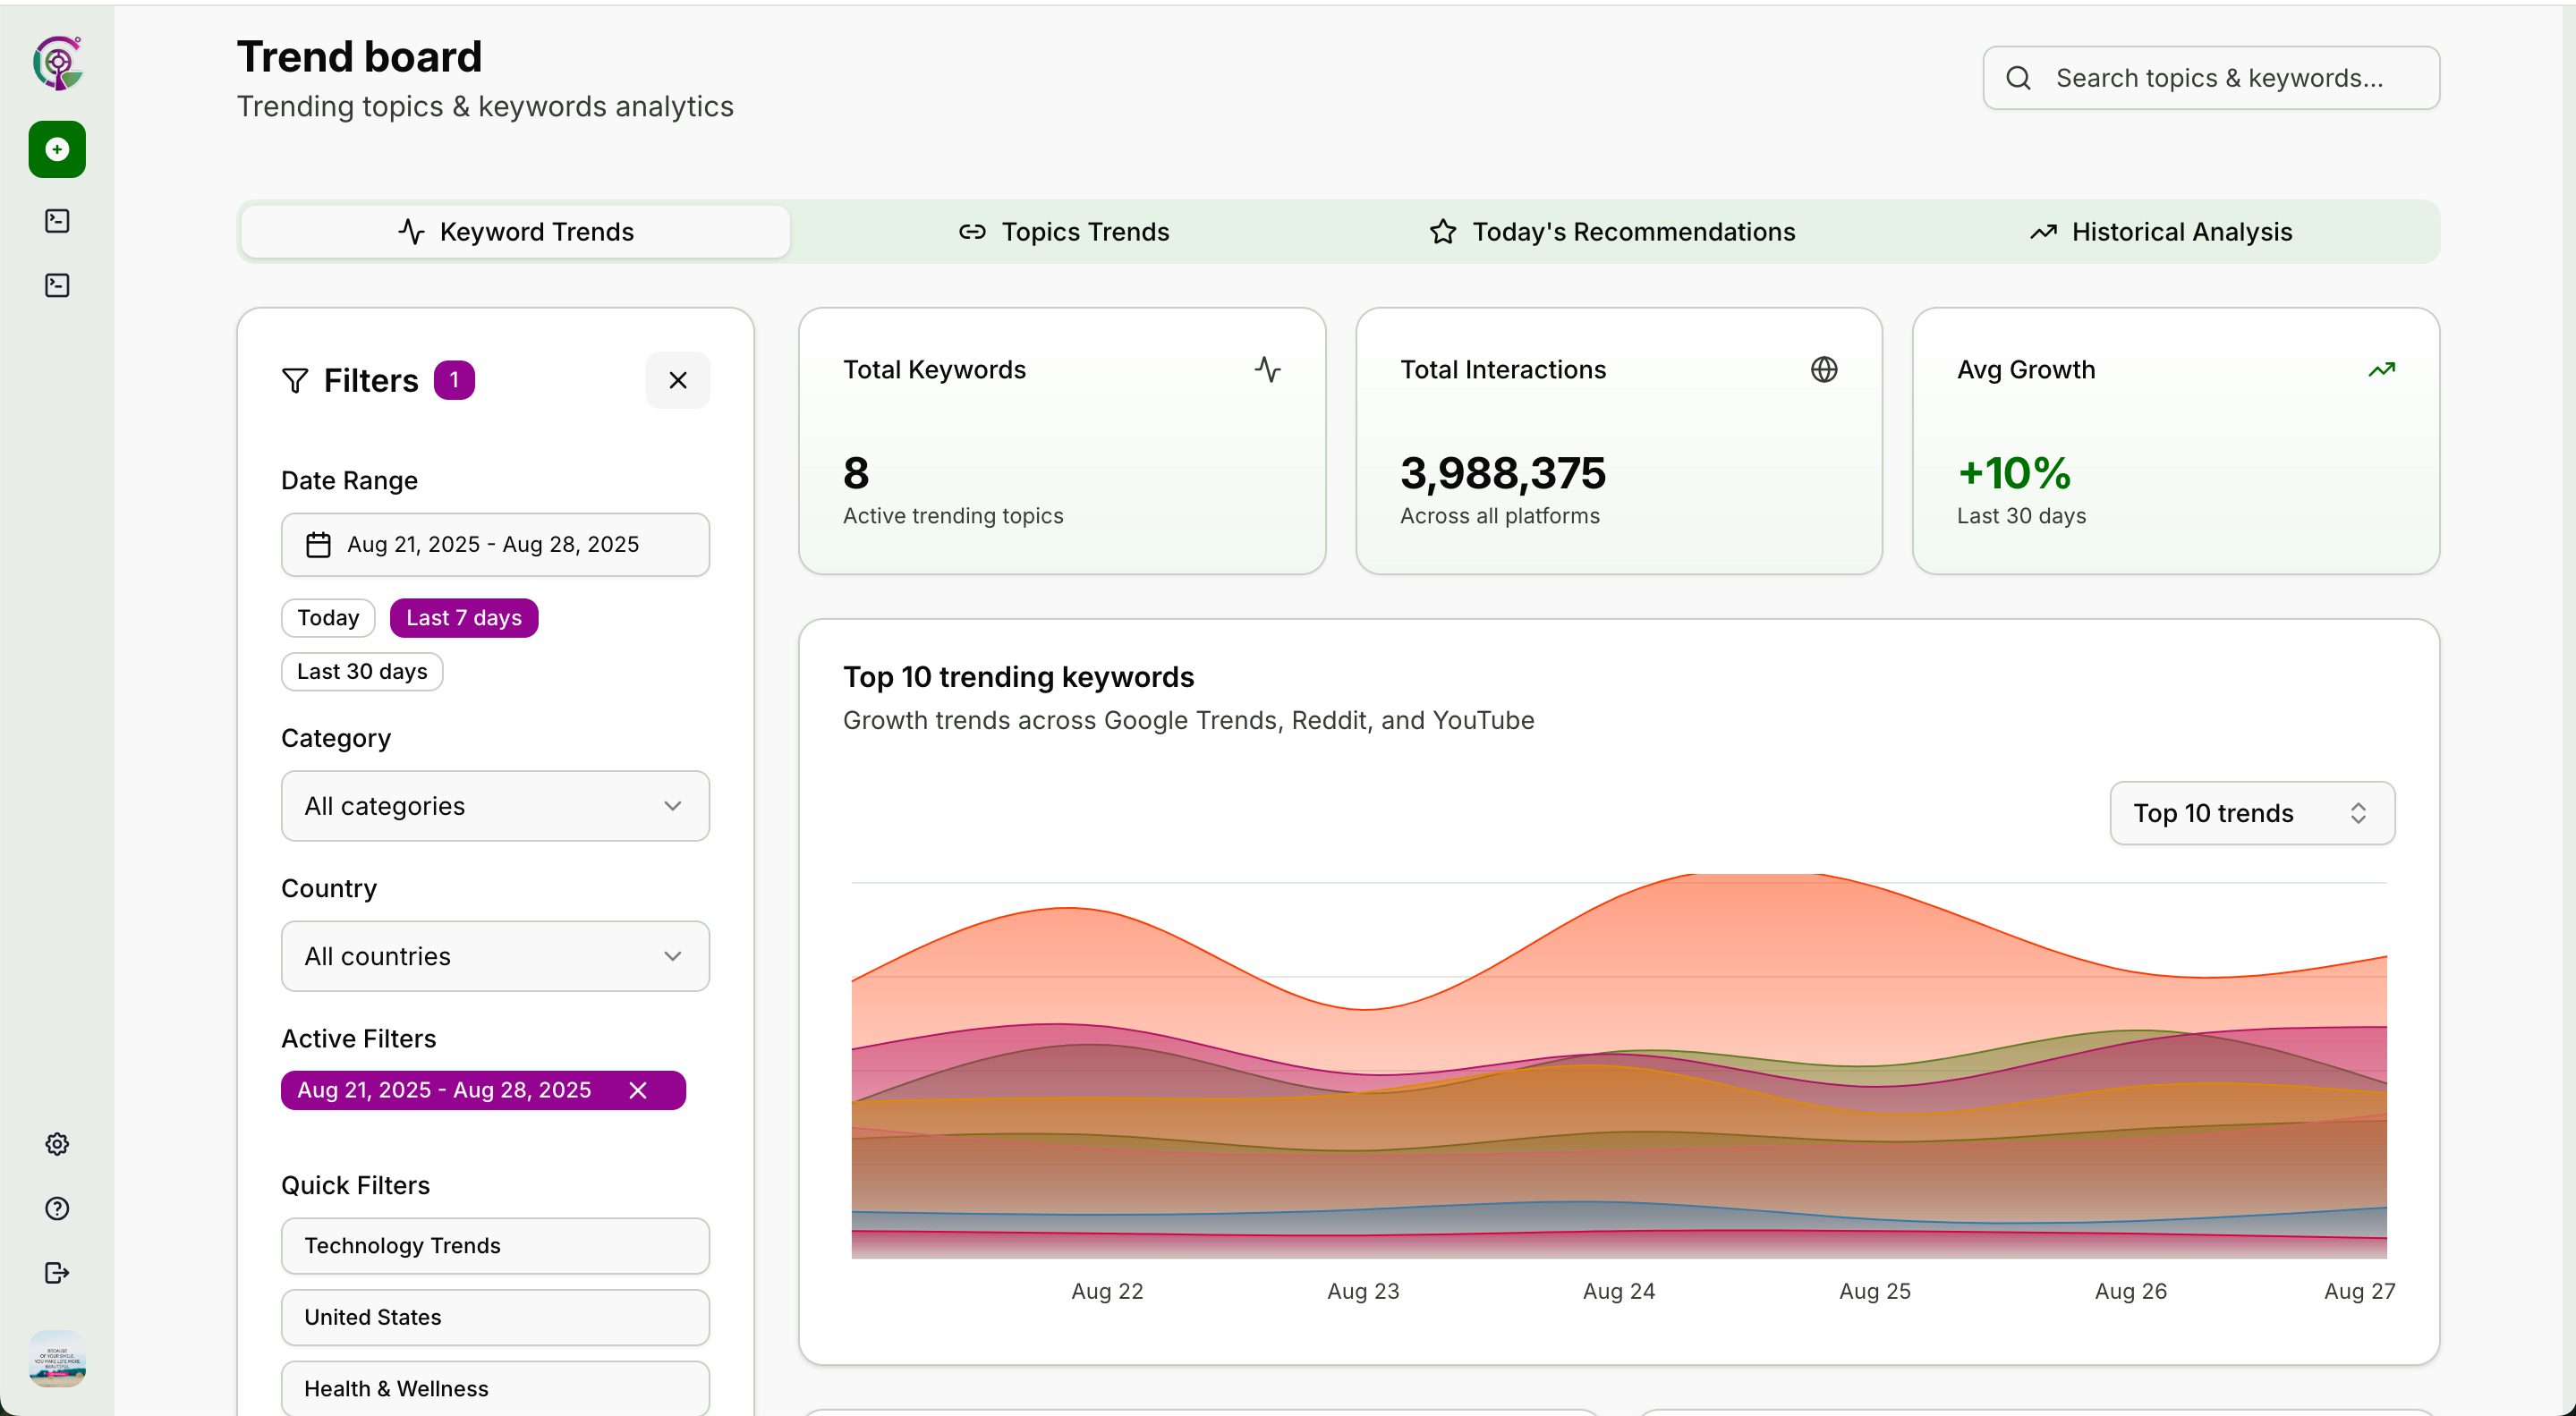Open the settings gear in sidebar

click(x=57, y=1144)
